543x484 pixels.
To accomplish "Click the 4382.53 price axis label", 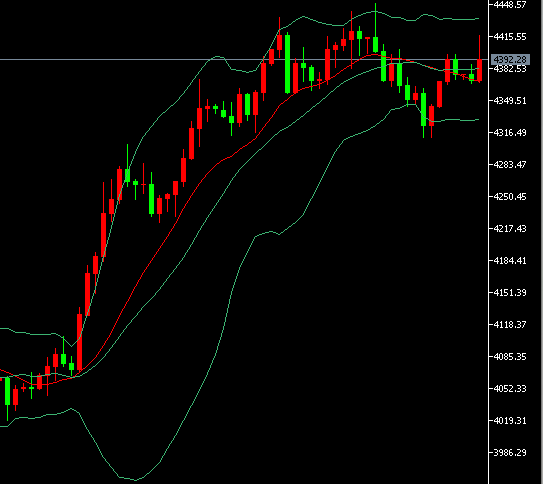I will [510, 69].
